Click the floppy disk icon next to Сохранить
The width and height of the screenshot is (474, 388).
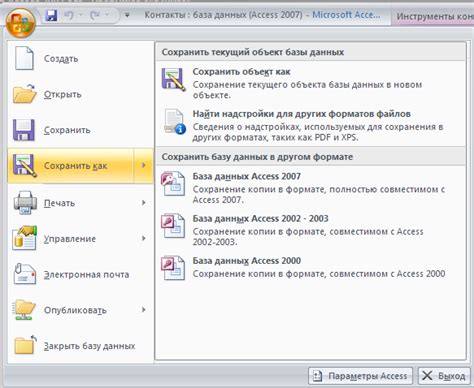click(x=24, y=130)
